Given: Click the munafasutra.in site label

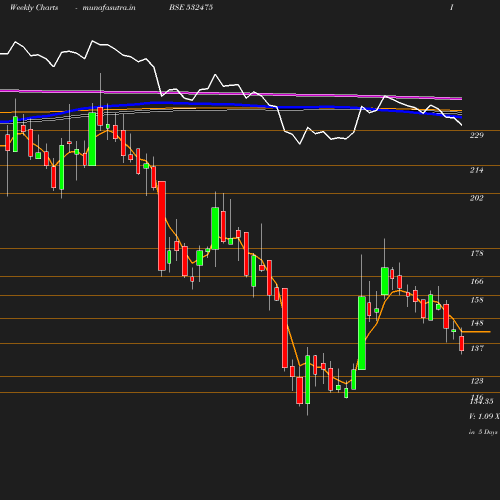Looking at the screenshot, I should point(109,7).
